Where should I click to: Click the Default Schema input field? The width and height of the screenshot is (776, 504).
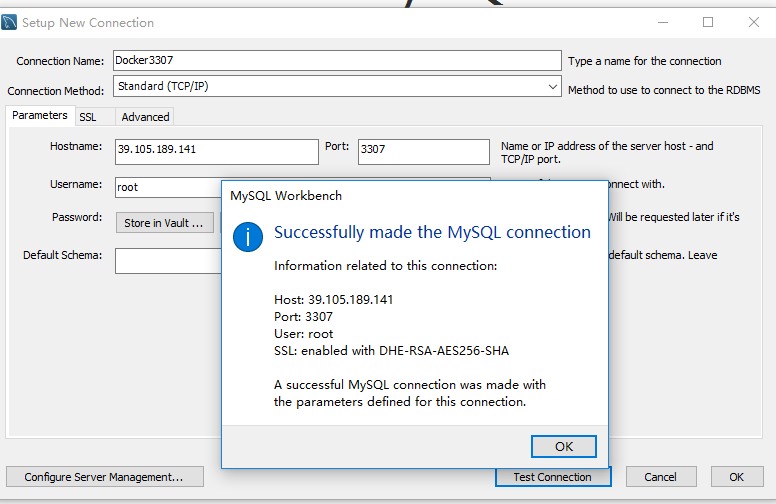(x=168, y=260)
